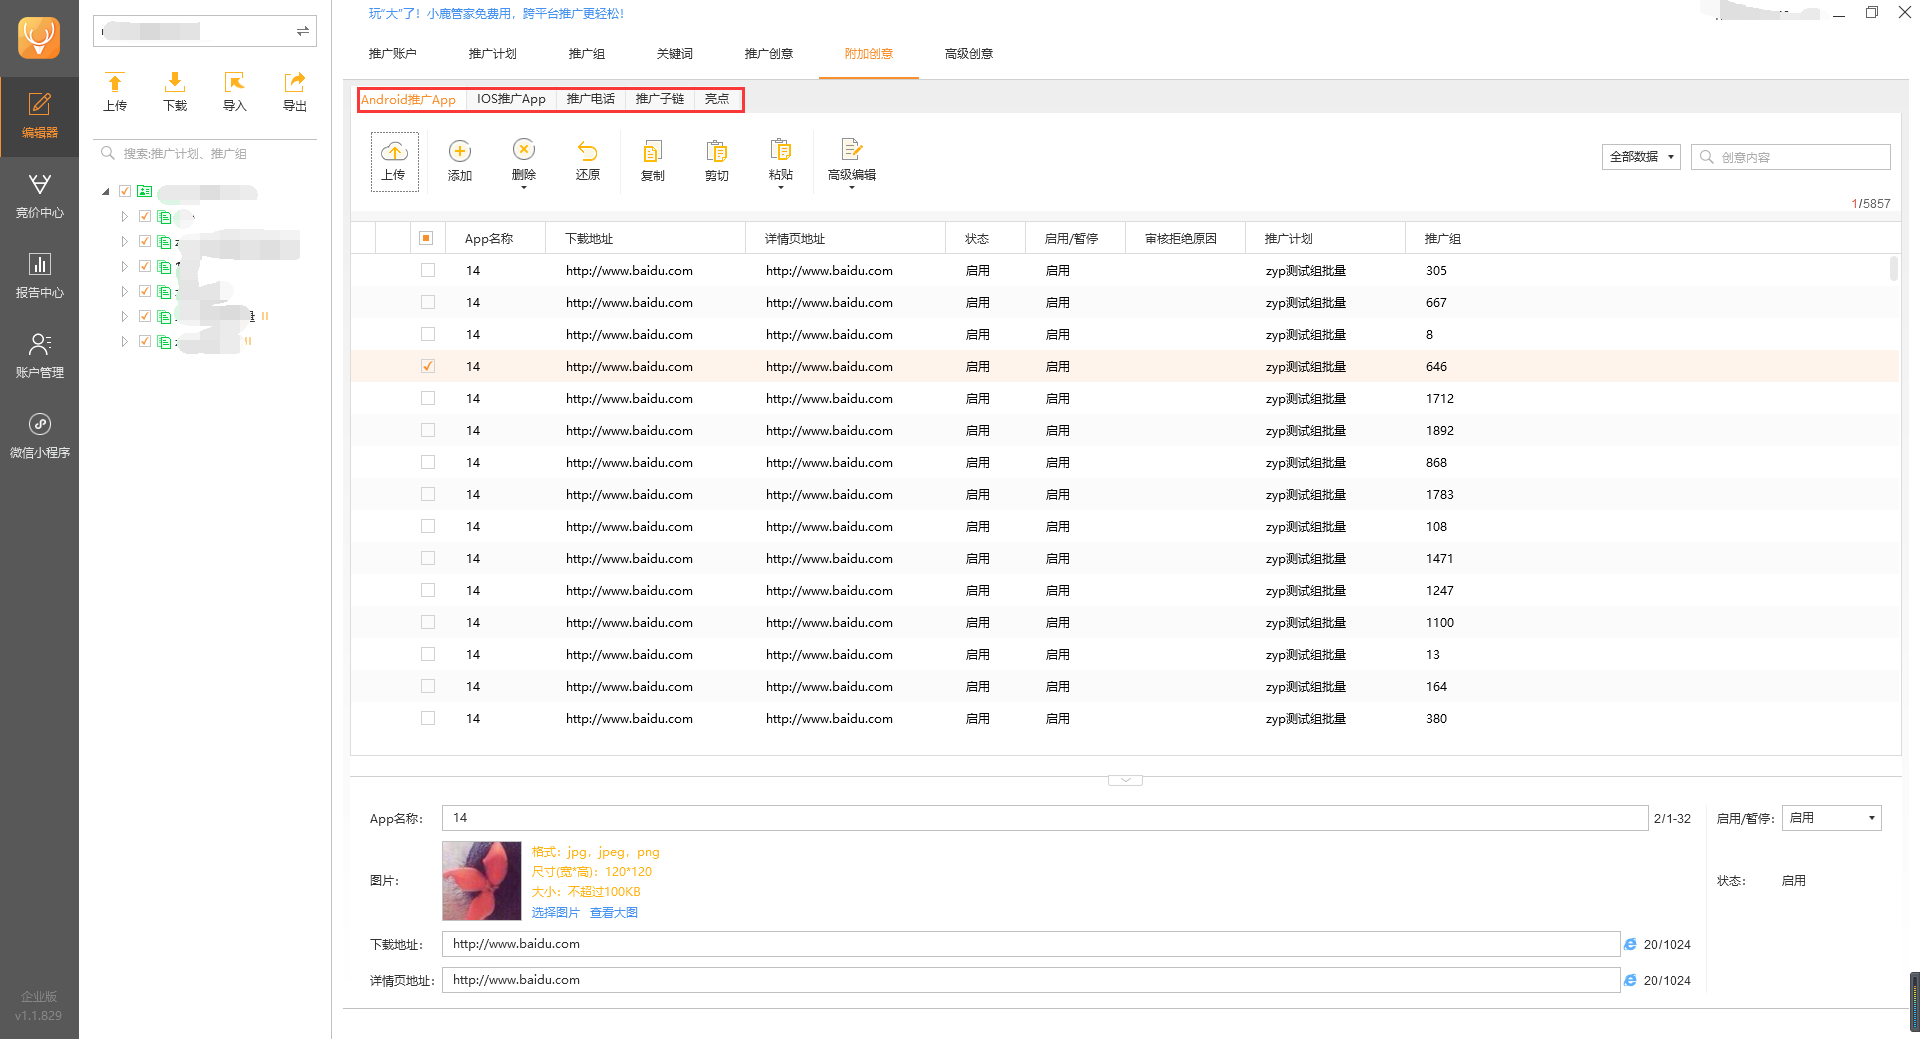
Task: Switch to the 推广计划 tab
Action: pos(493,54)
